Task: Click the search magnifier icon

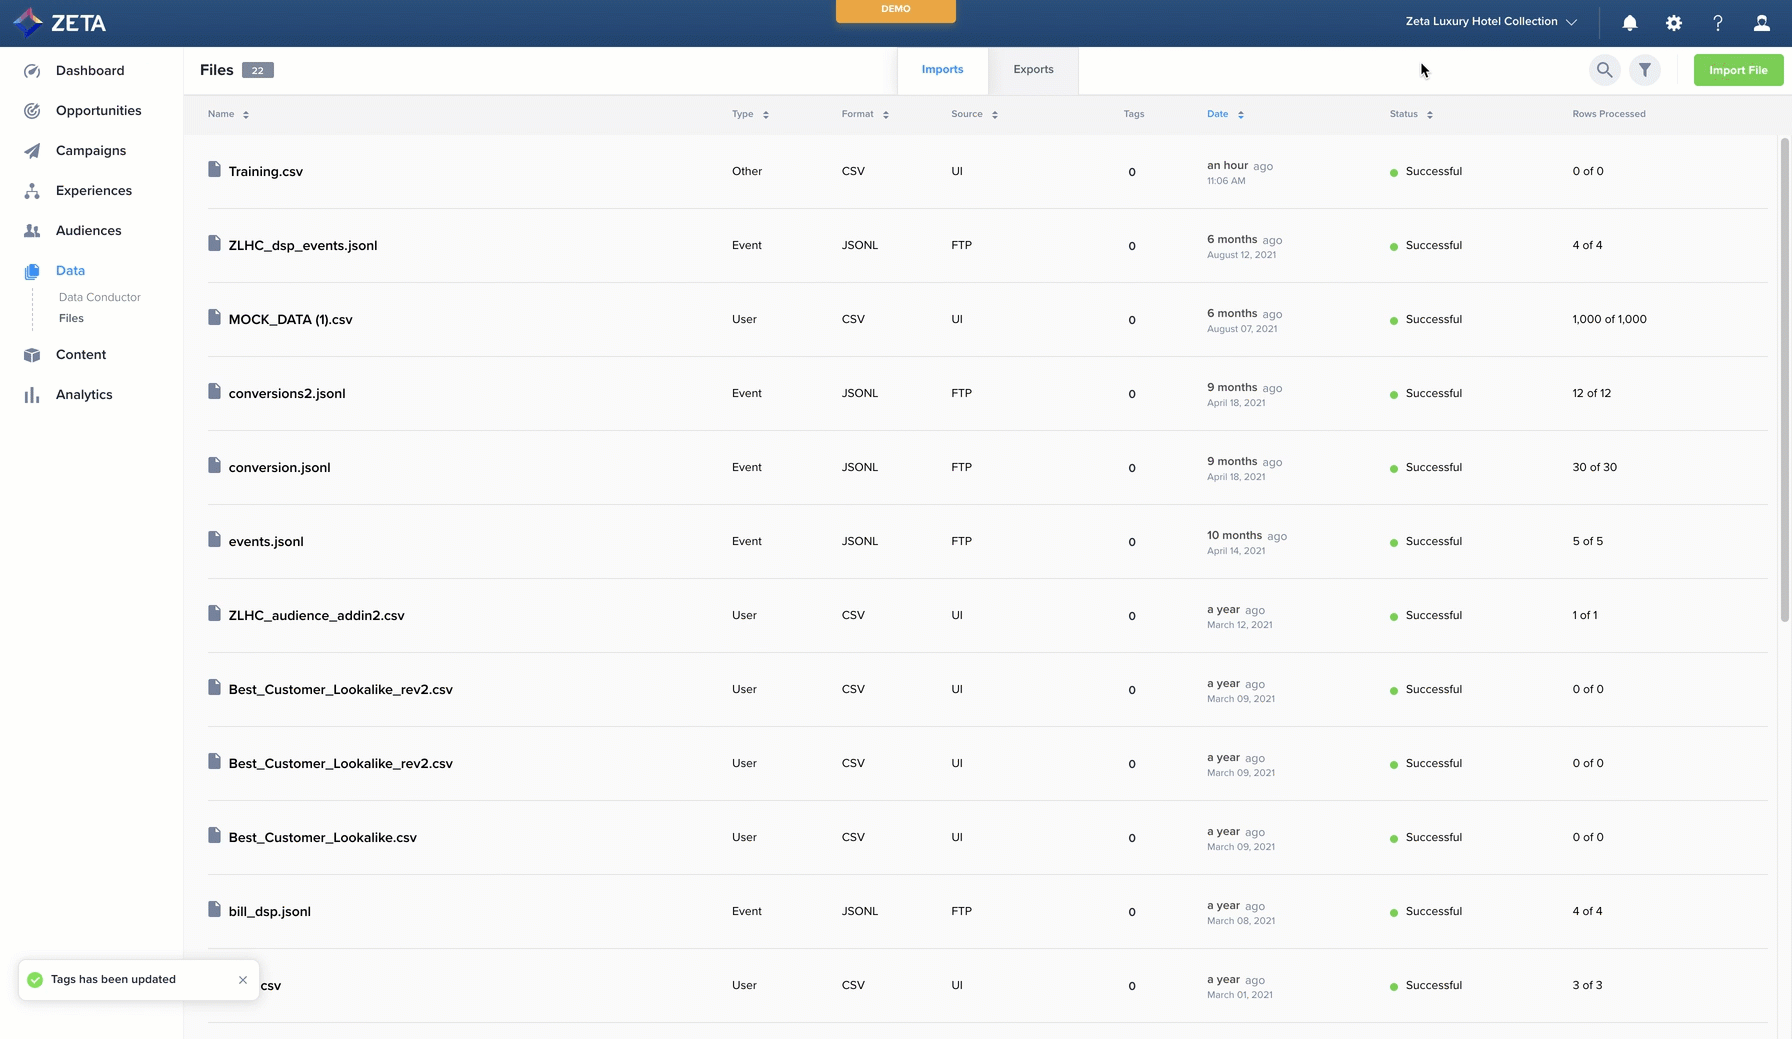Action: 1604,70
